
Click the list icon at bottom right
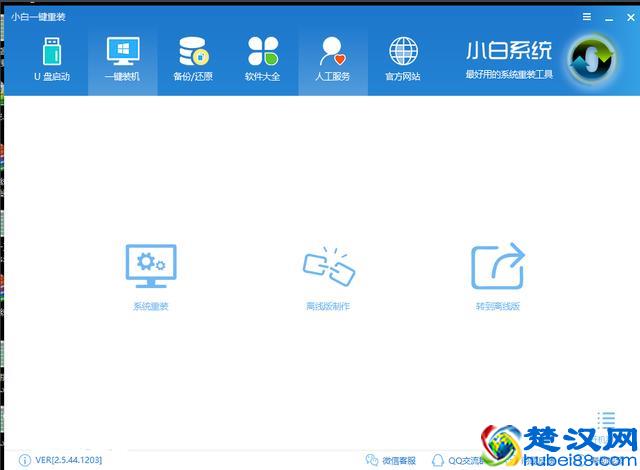[x=606, y=419]
